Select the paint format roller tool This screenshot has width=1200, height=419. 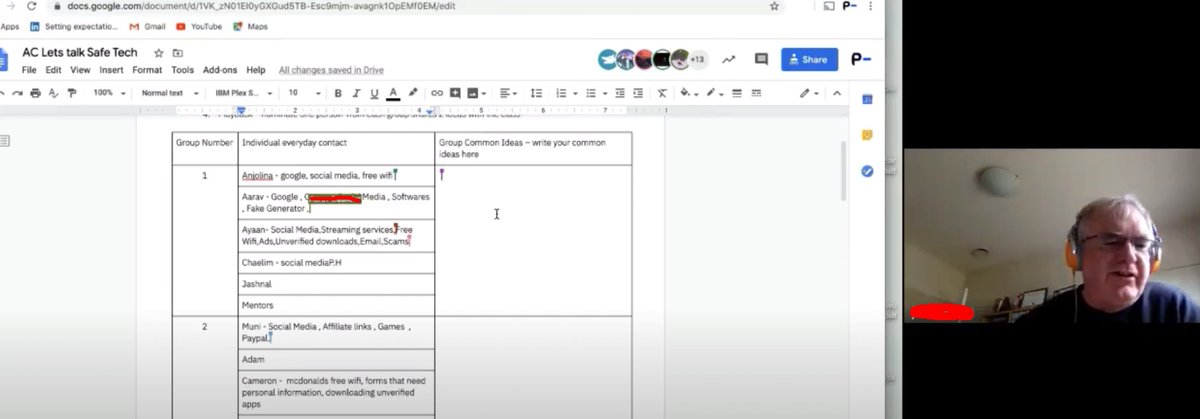tap(71, 93)
